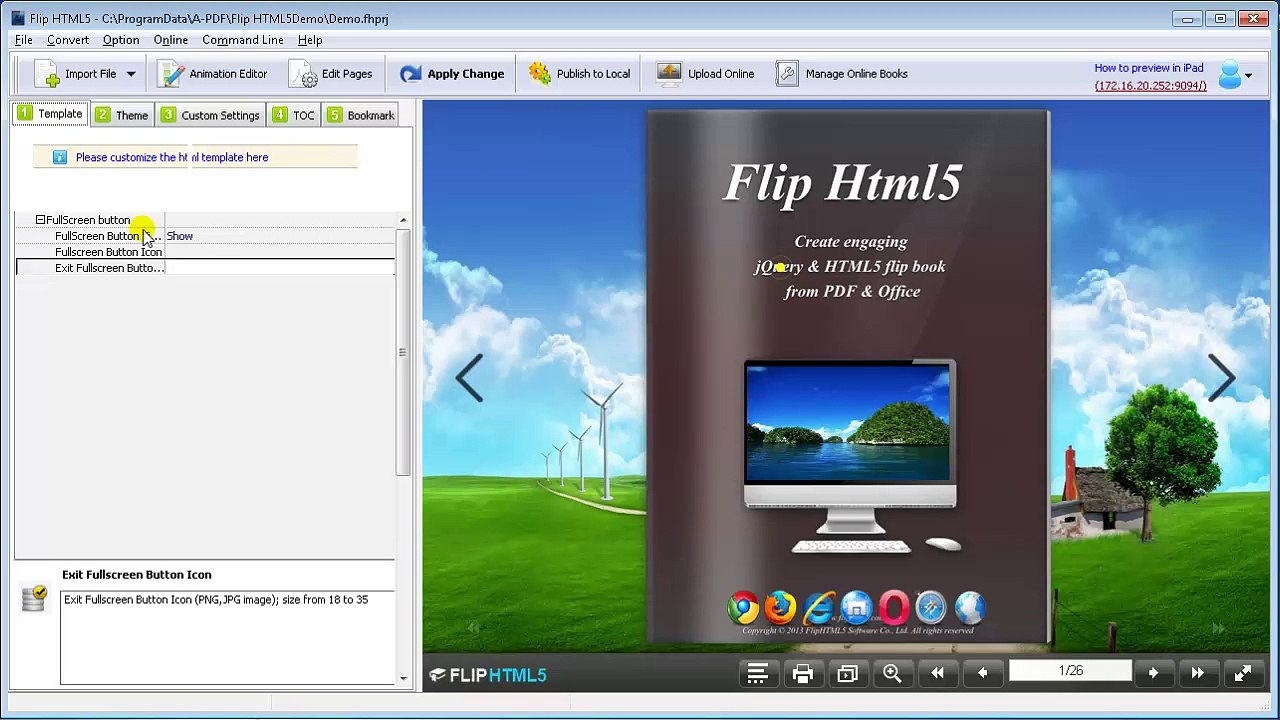The image size is (1280, 720).
Task: Open Manage Online Books
Action: (843, 74)
